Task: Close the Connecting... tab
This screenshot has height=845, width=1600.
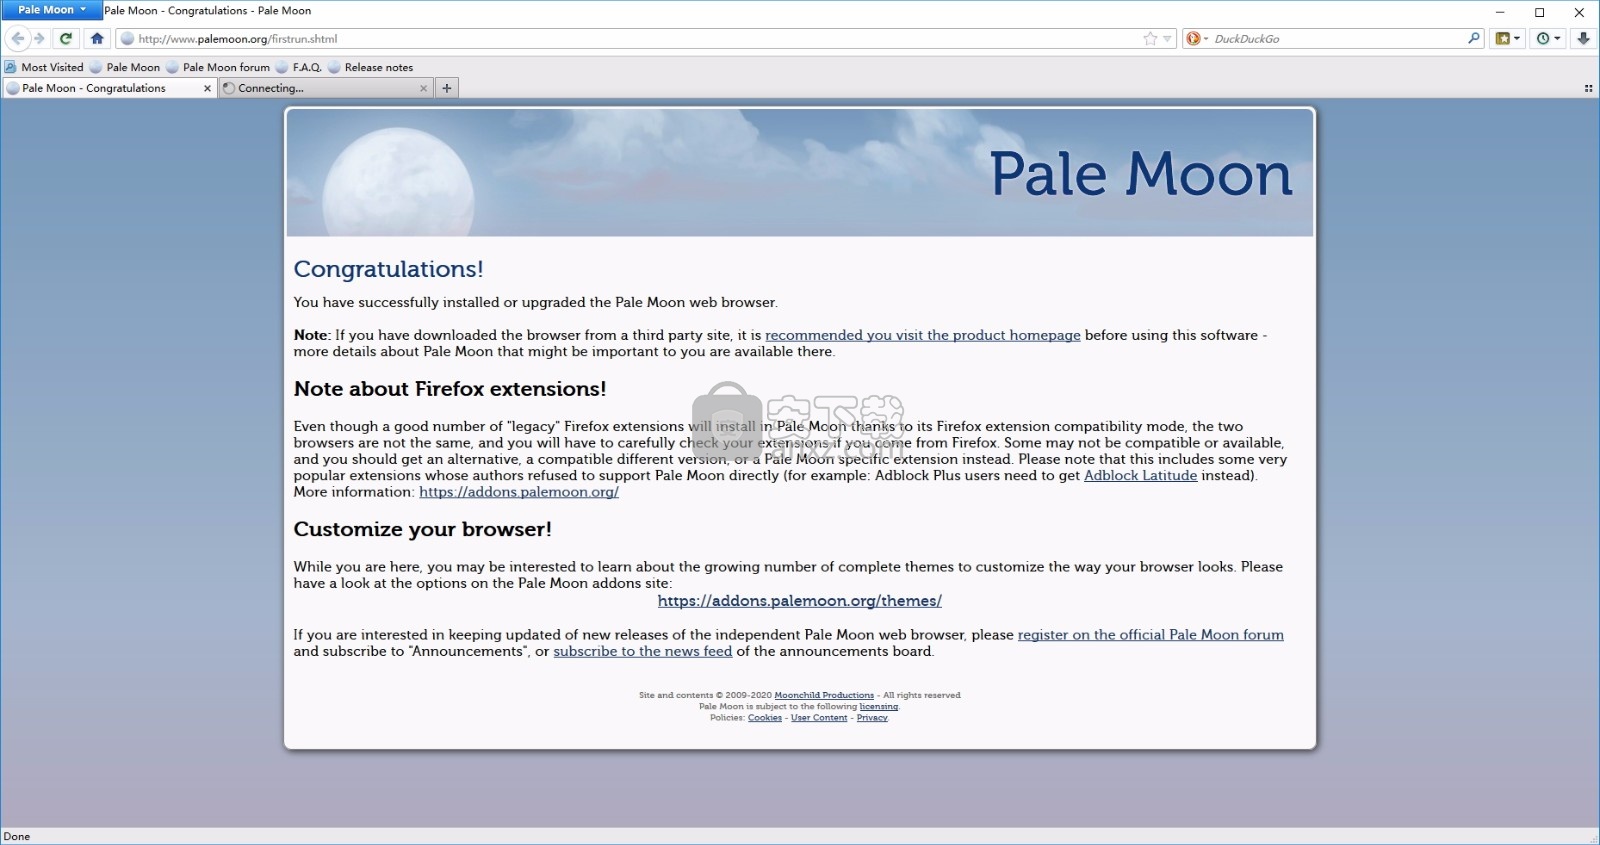Action: [x=423, y=88]
